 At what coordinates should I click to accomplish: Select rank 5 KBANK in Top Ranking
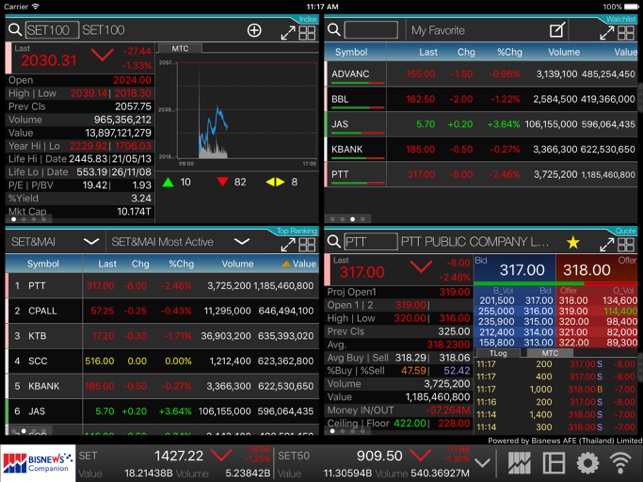pyautogui.click(x=162, y=386)
